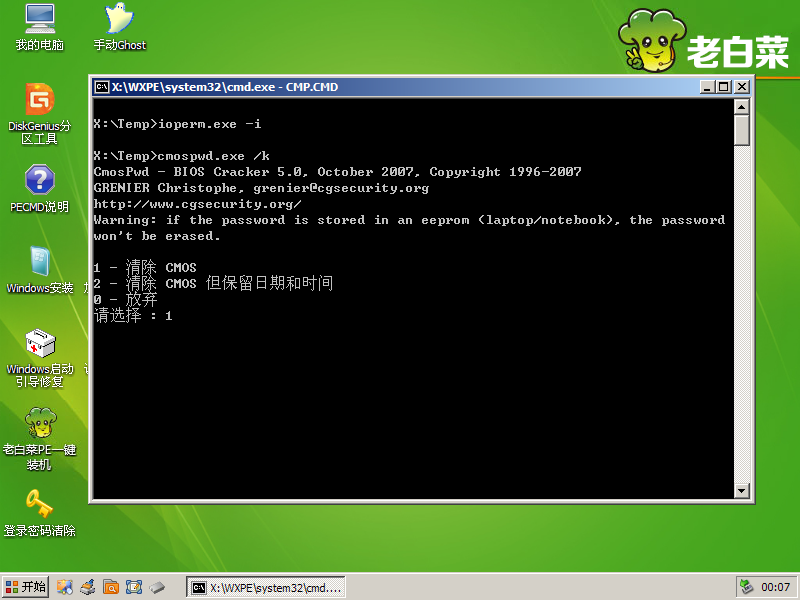Click the console scrollbar down arrow
The image size is (800, 600).
pyautogui.click(x=741, y=491)
